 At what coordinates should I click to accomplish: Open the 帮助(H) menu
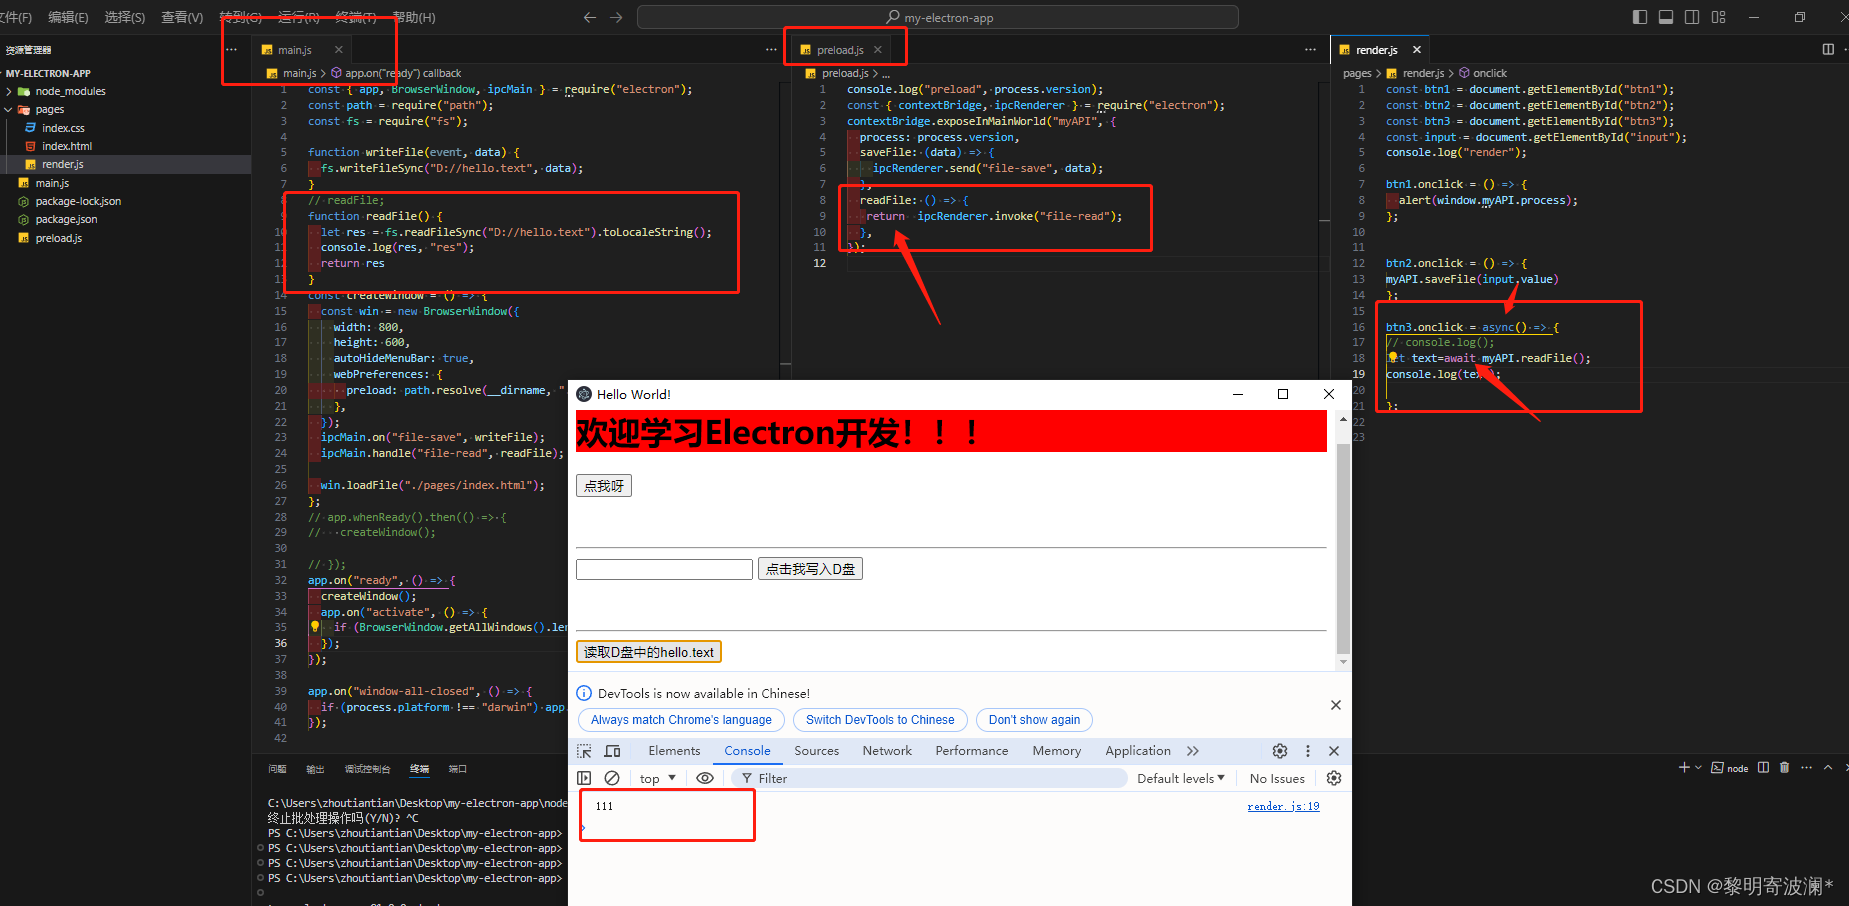pos(414,17)
